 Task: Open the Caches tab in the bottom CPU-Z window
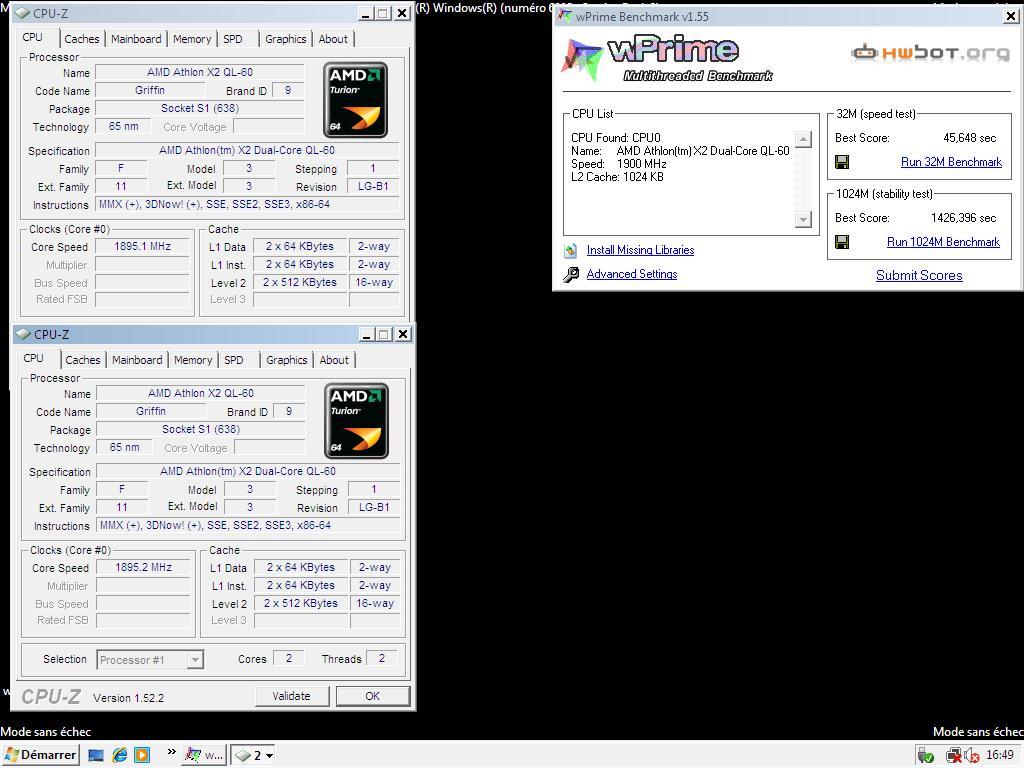point(83,360)
